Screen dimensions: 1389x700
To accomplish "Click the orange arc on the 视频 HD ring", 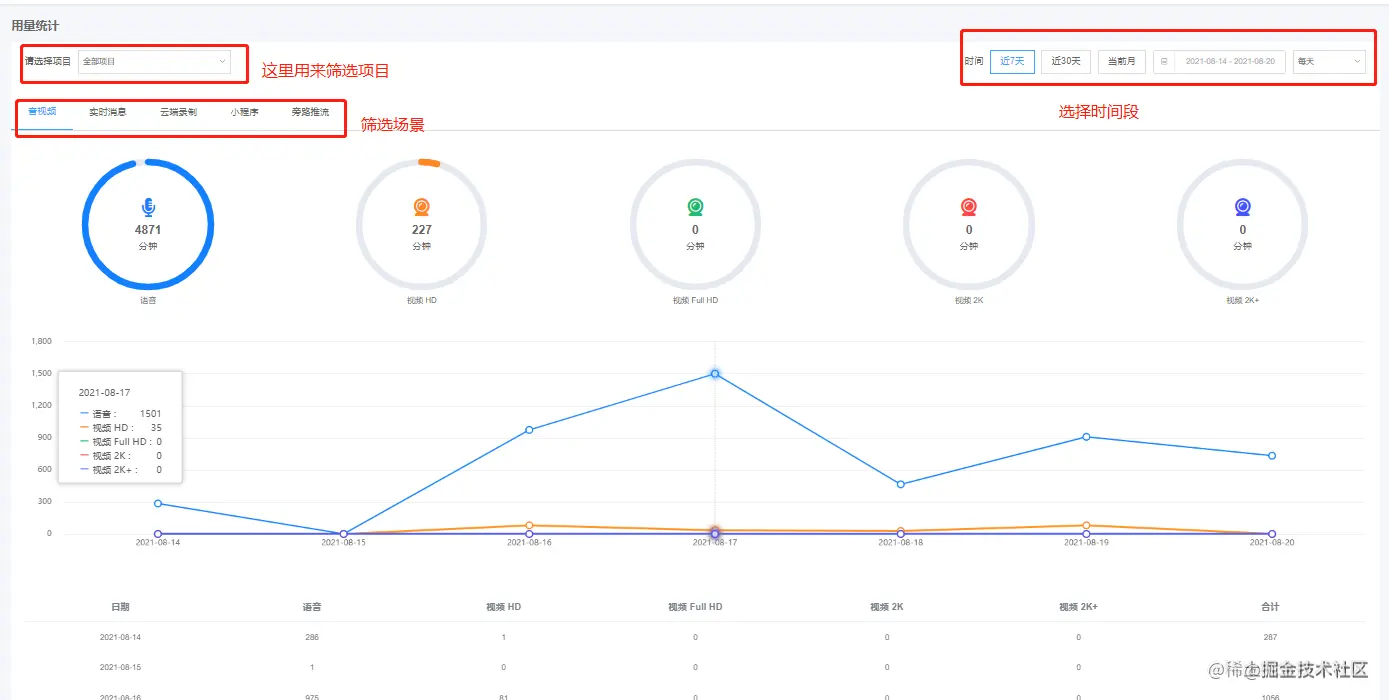I will point(429,162).
